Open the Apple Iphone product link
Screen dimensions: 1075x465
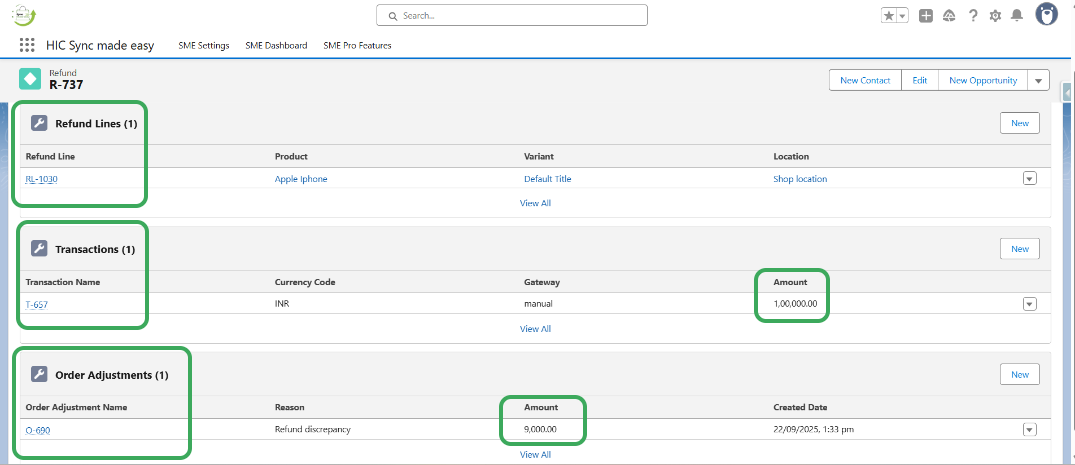click(301, 179)
